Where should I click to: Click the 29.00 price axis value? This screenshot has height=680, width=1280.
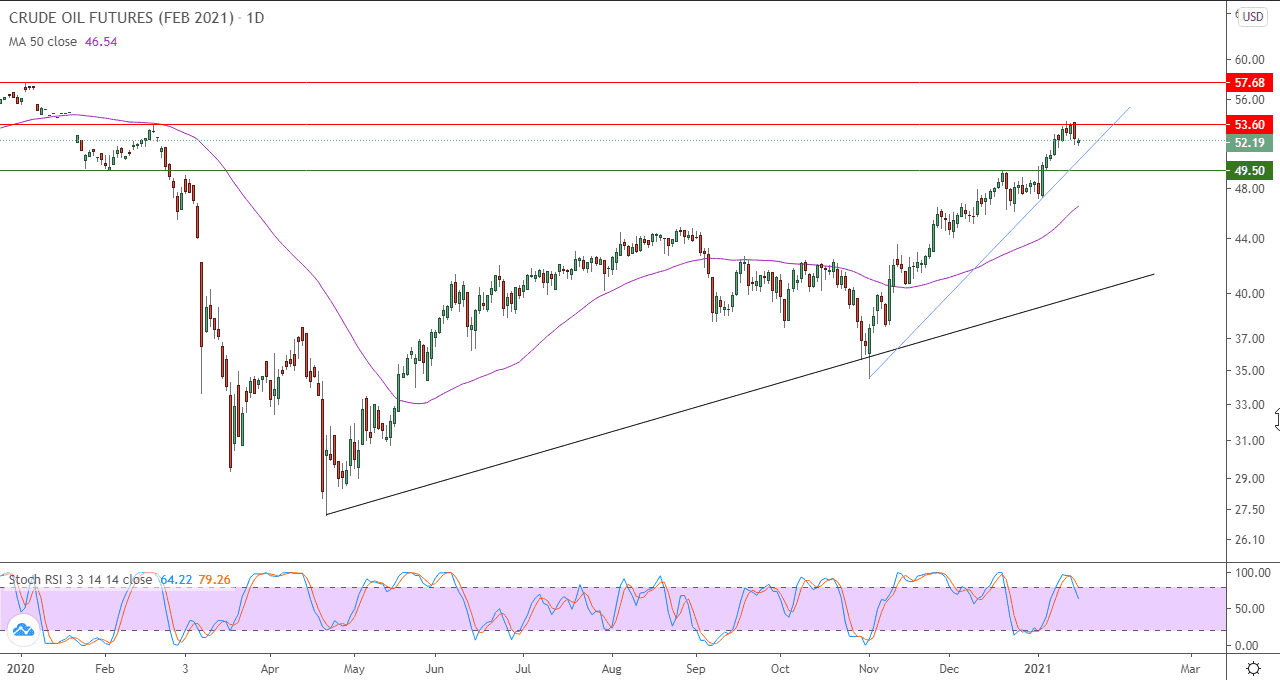(1250, 479)
